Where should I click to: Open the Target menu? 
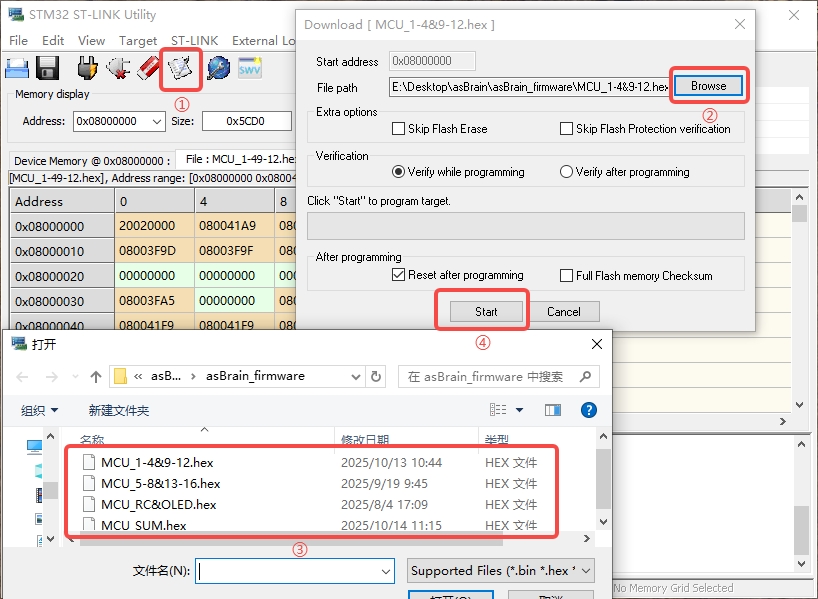[138, 41]
